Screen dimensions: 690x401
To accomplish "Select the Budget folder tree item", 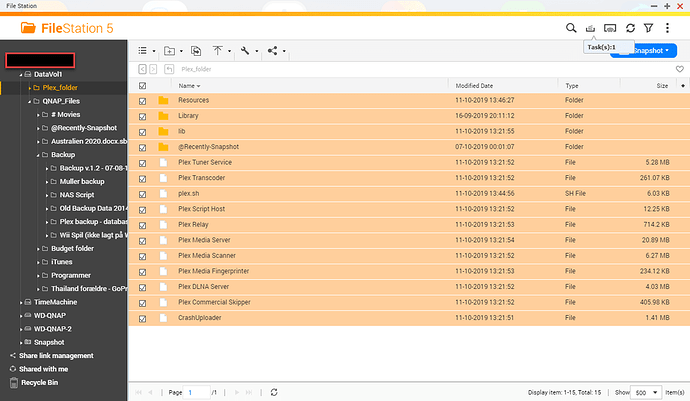I will point(72,249).
